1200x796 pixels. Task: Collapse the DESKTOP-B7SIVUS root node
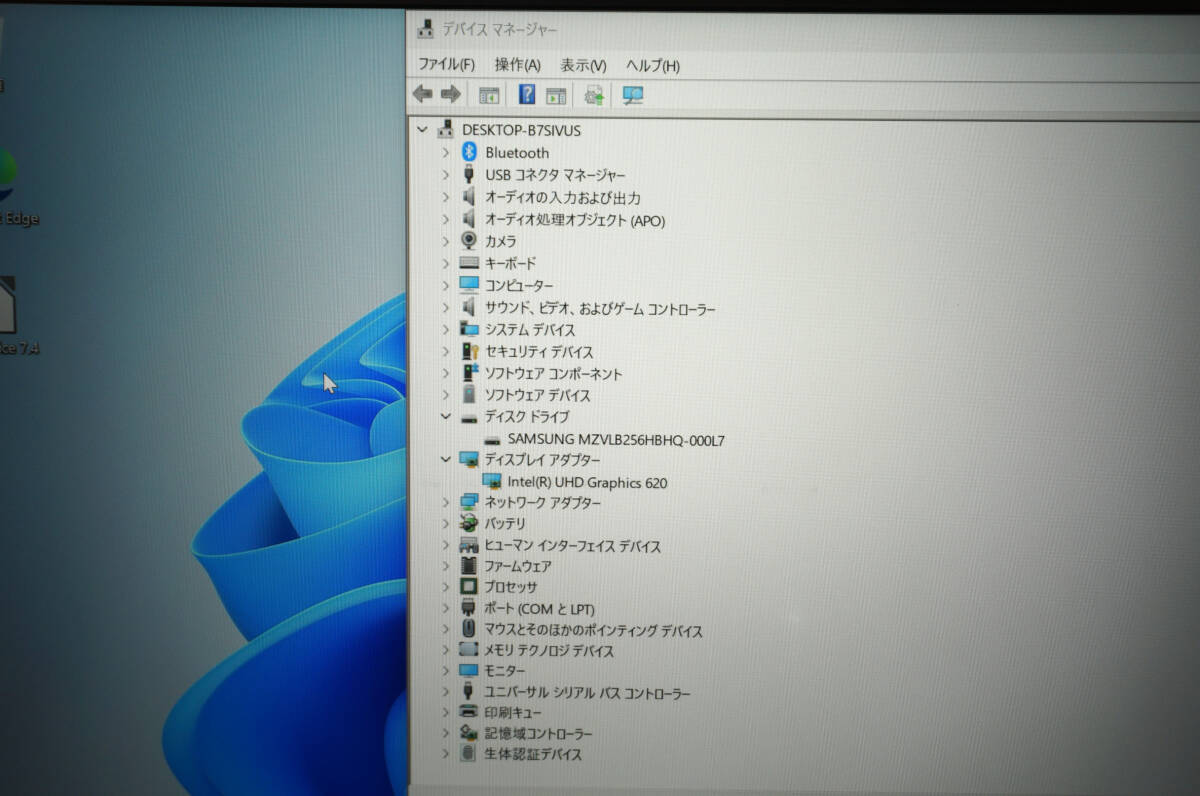[422, 129]
